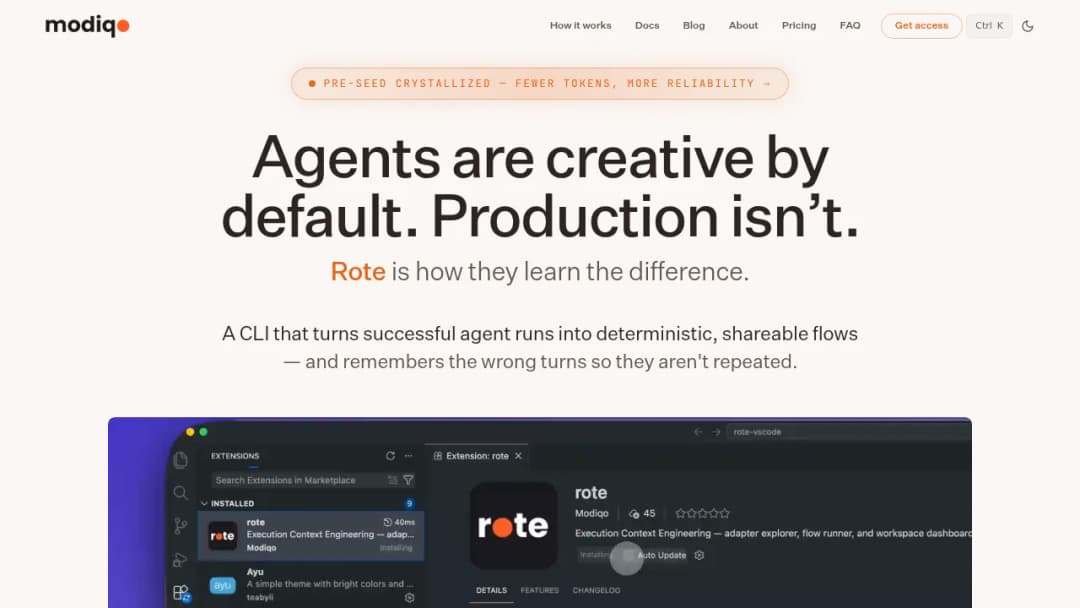Clear extensions search results icon
Screen dimensions: 1080x608
393,480
